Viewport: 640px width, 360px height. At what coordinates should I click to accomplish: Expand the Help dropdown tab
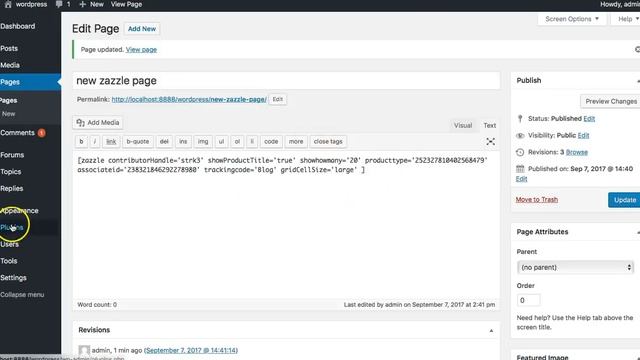click(627, 19)
